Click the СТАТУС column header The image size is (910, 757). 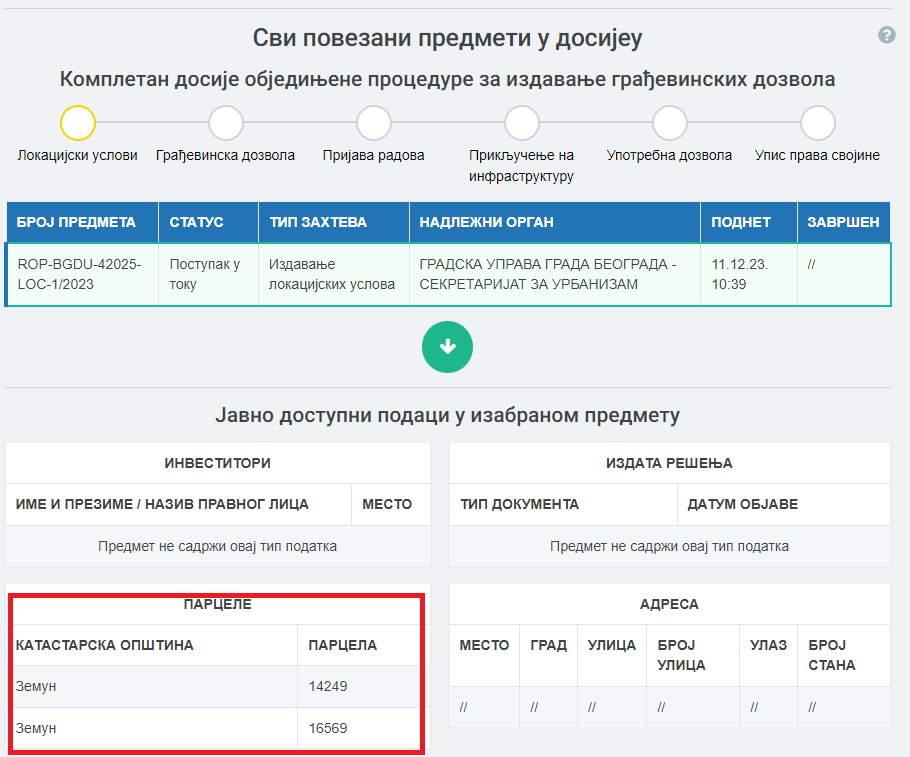[x=197, y=222]
